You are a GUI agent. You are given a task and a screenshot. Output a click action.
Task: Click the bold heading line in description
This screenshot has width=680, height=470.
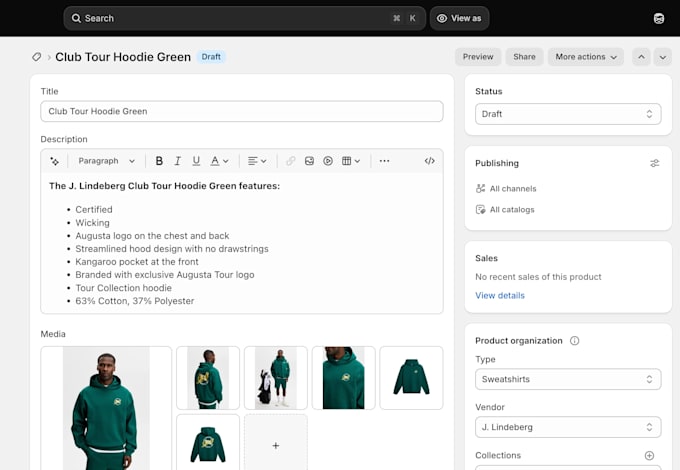coord(164,186)
